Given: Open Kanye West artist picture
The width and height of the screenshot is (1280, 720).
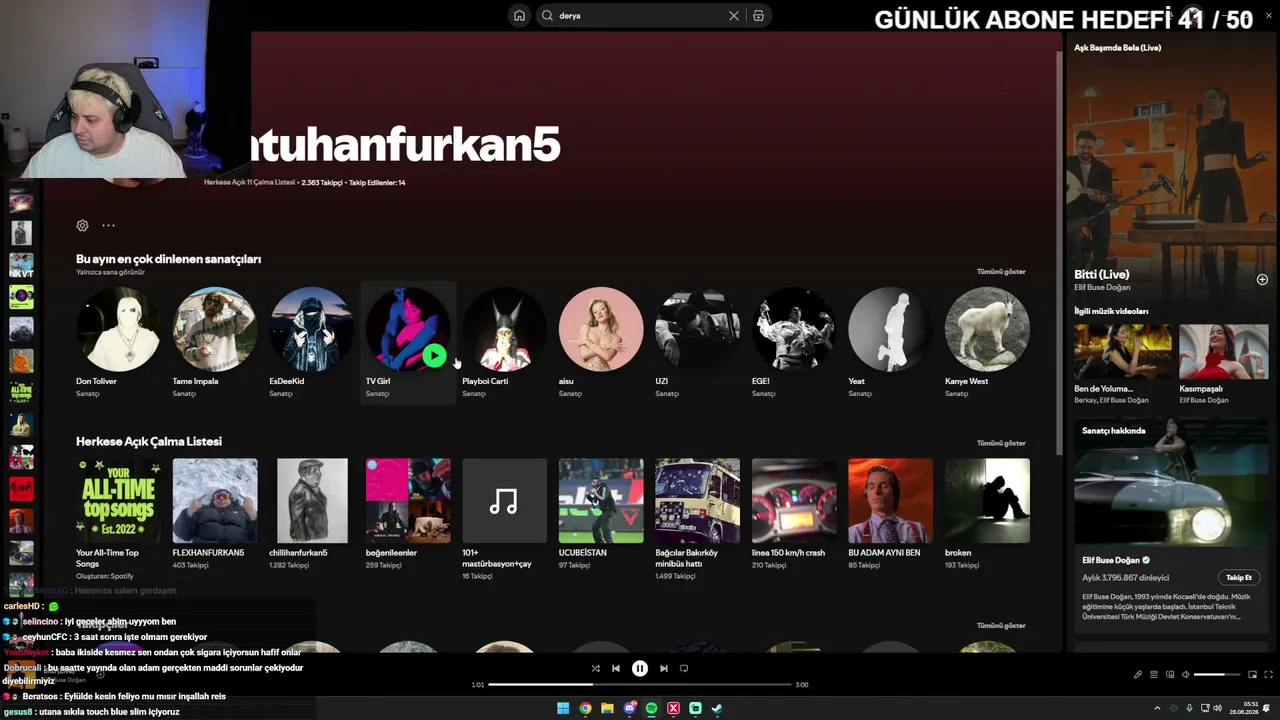Looking at the screenshot, I should coord(987,329).
